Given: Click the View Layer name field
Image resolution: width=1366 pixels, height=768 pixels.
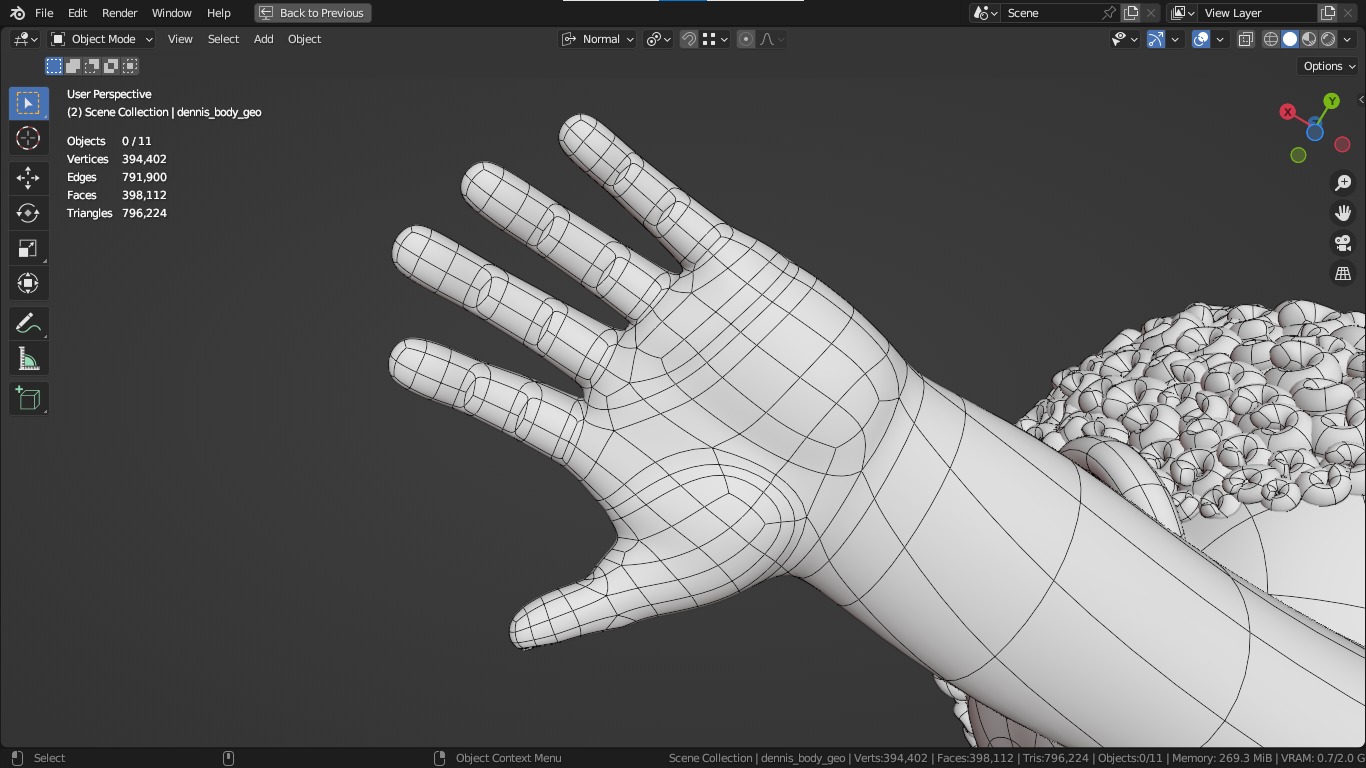Looking at the screenshot, I should (x=1257, y=13).
